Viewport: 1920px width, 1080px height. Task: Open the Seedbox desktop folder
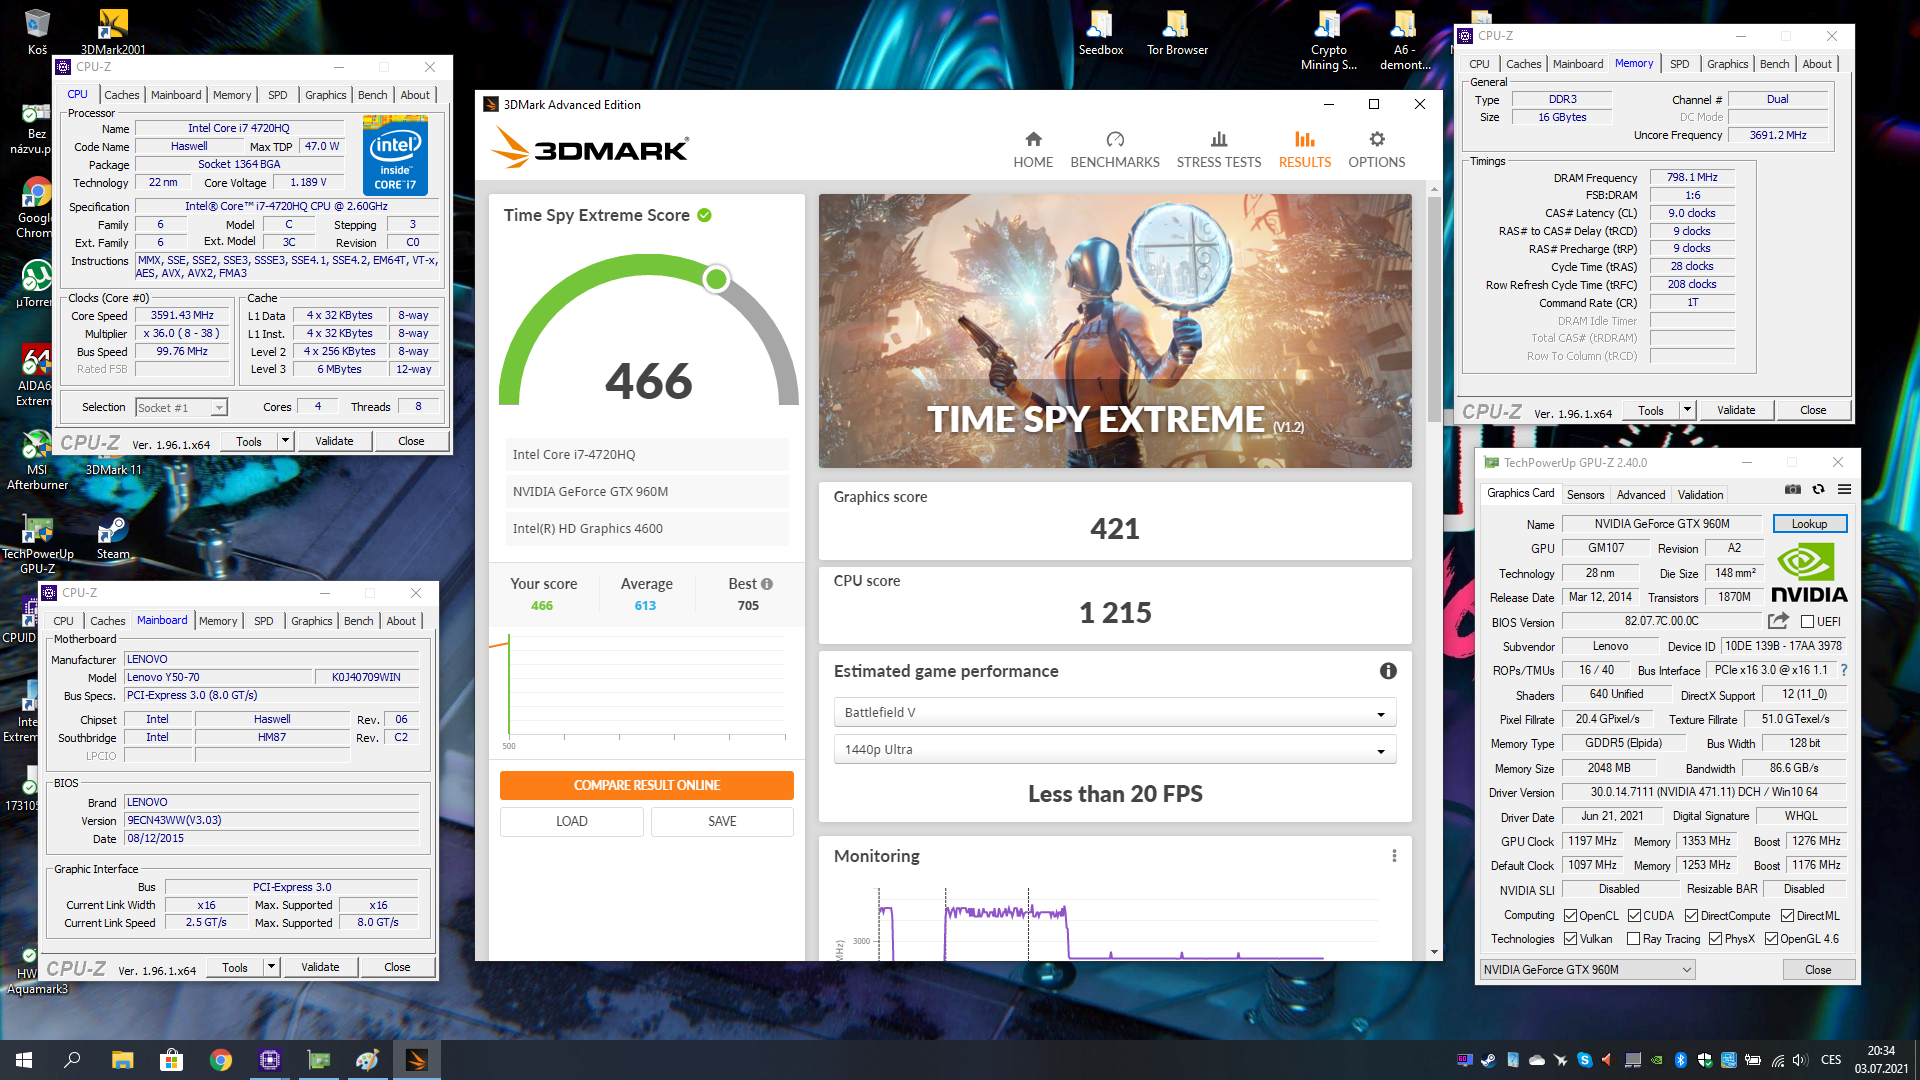[1101, 33]
